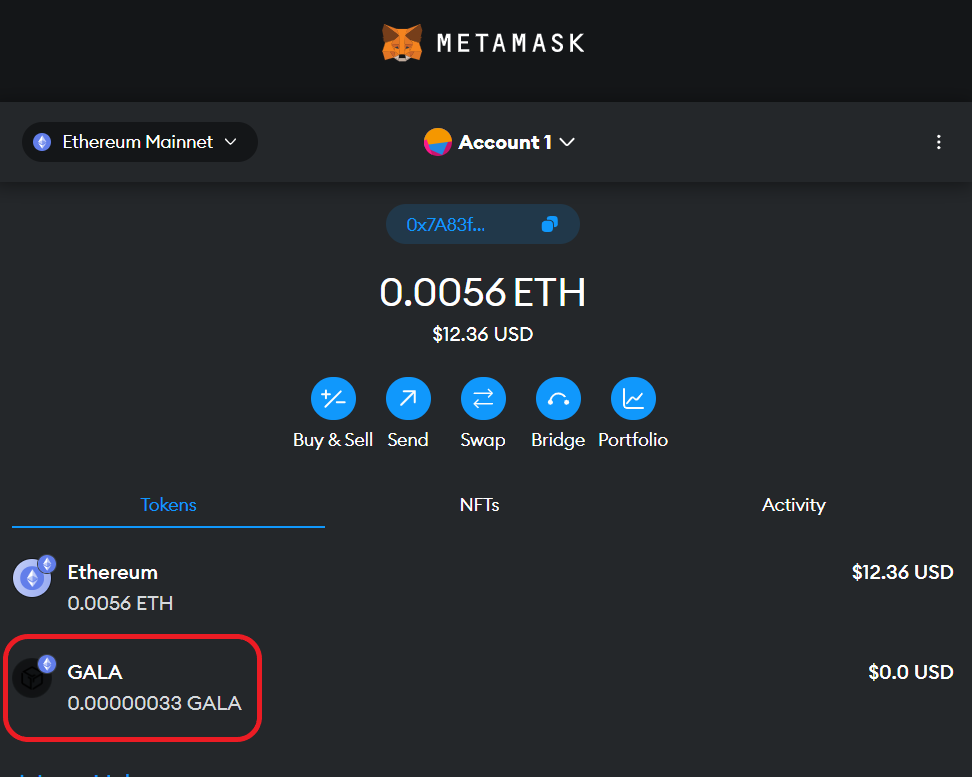Select the 0.0056 ETH main balance

point(483,292)
